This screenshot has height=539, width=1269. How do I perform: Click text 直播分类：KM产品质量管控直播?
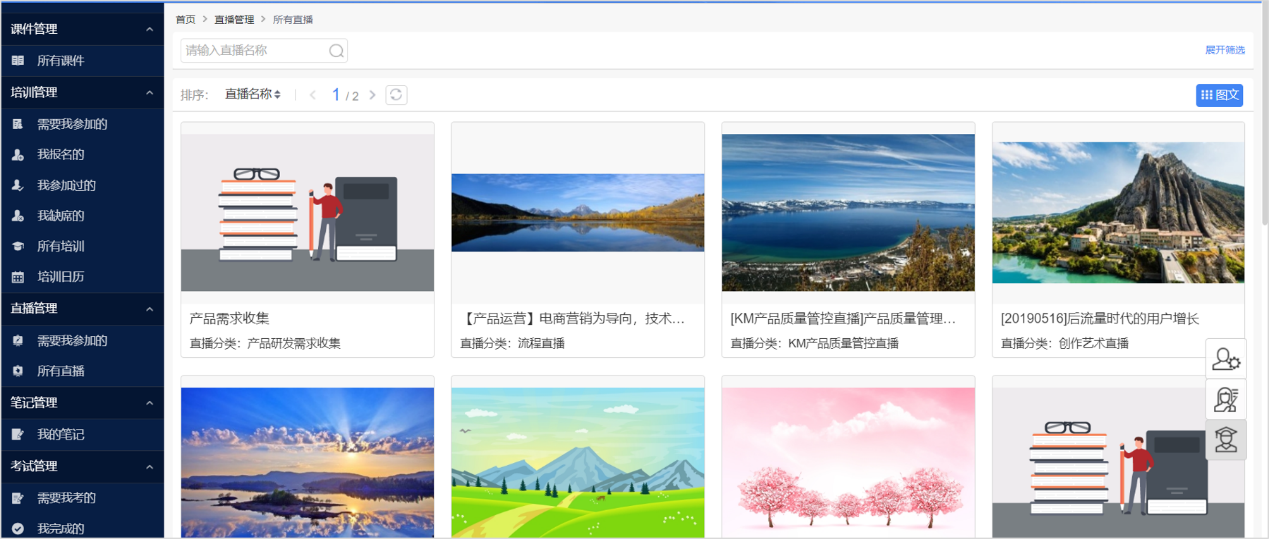pyautogui.click(x=814, y=343)
